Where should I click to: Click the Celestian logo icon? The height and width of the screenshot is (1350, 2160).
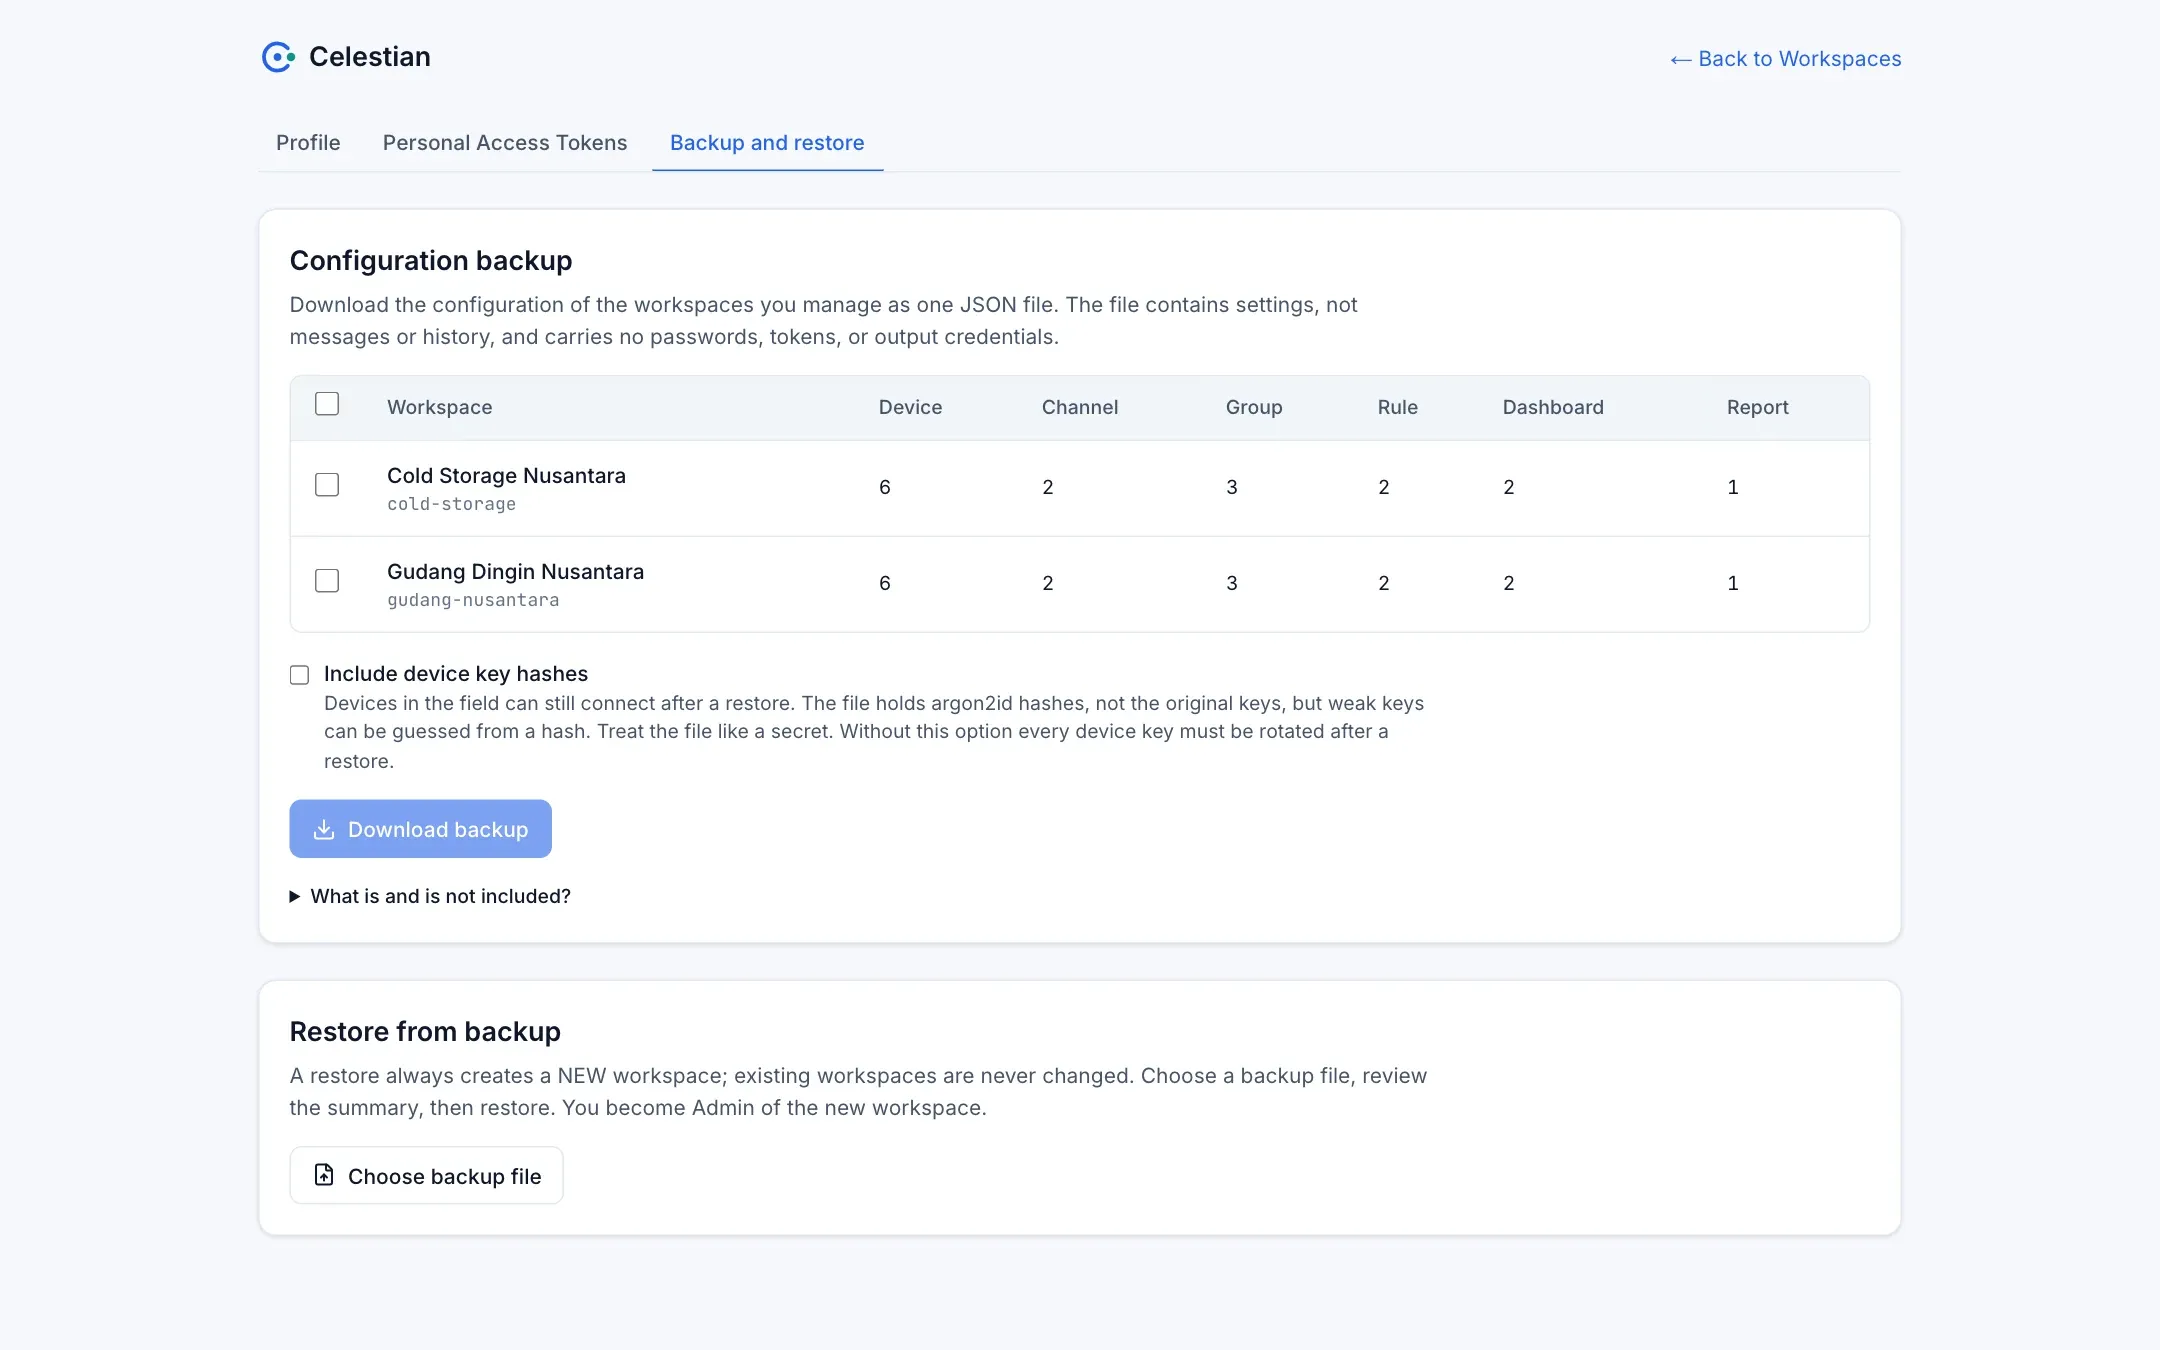(278, 57)
